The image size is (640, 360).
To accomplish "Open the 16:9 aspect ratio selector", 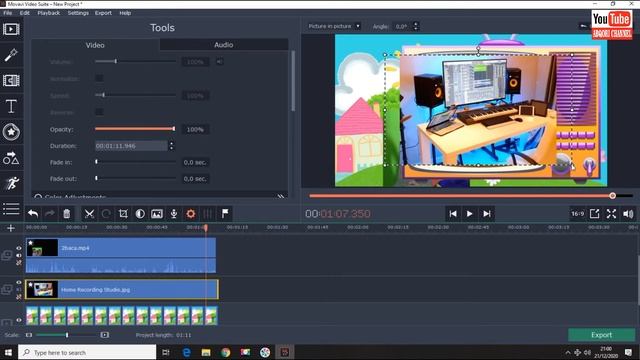I will point(578,213).
